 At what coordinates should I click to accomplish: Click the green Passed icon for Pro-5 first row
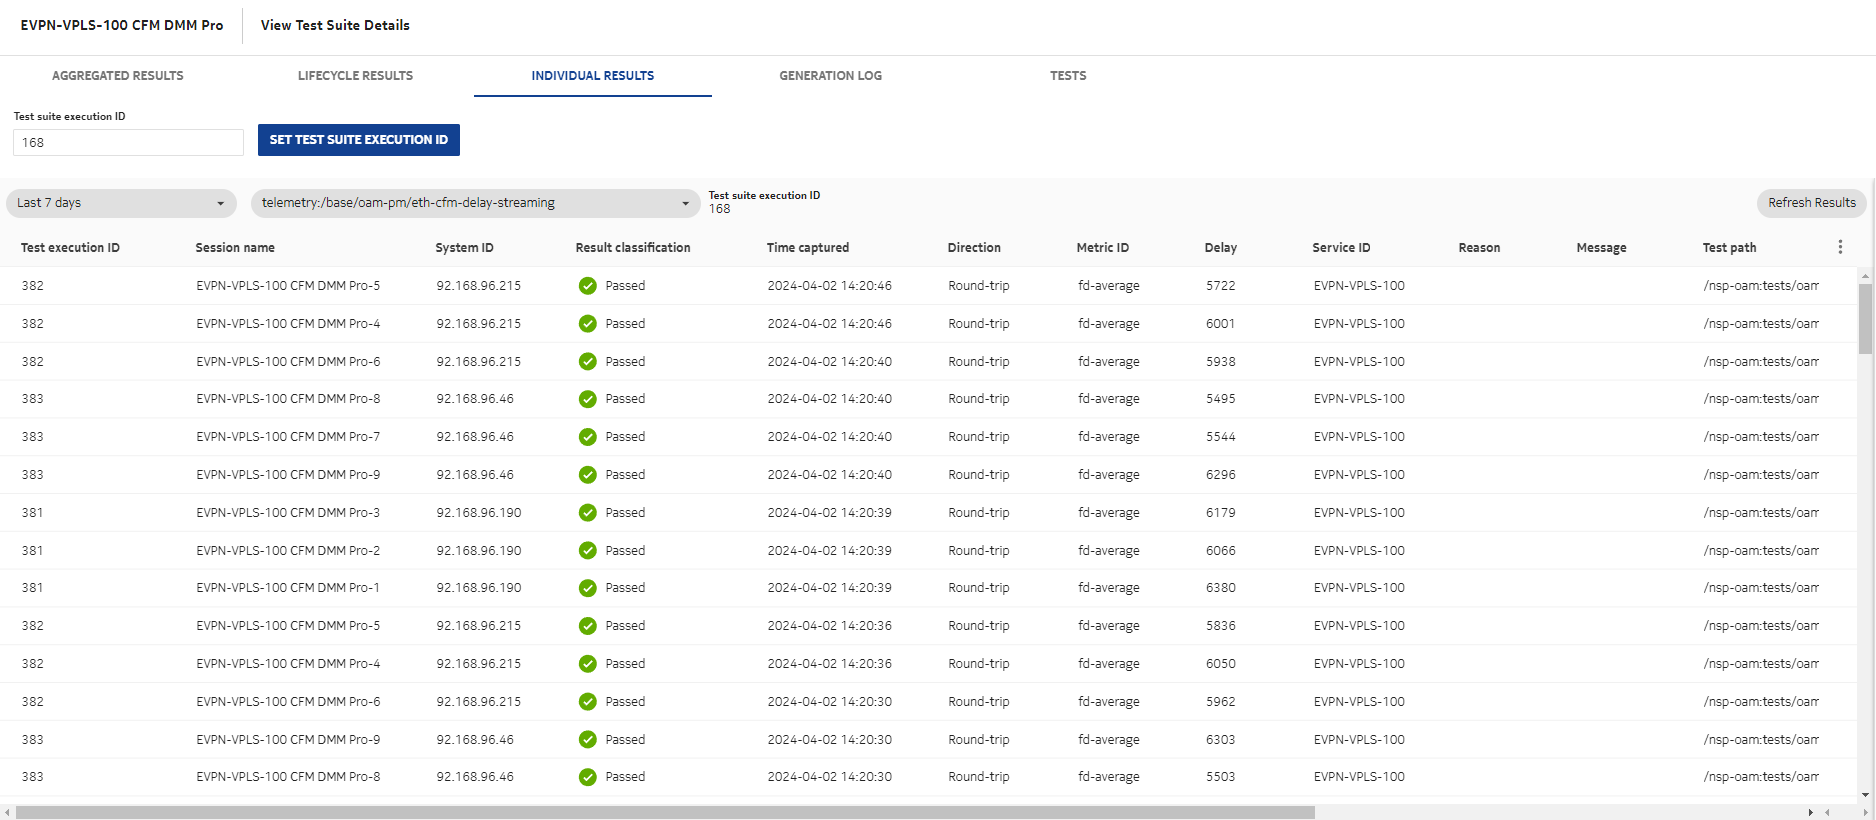click(588, 286)
